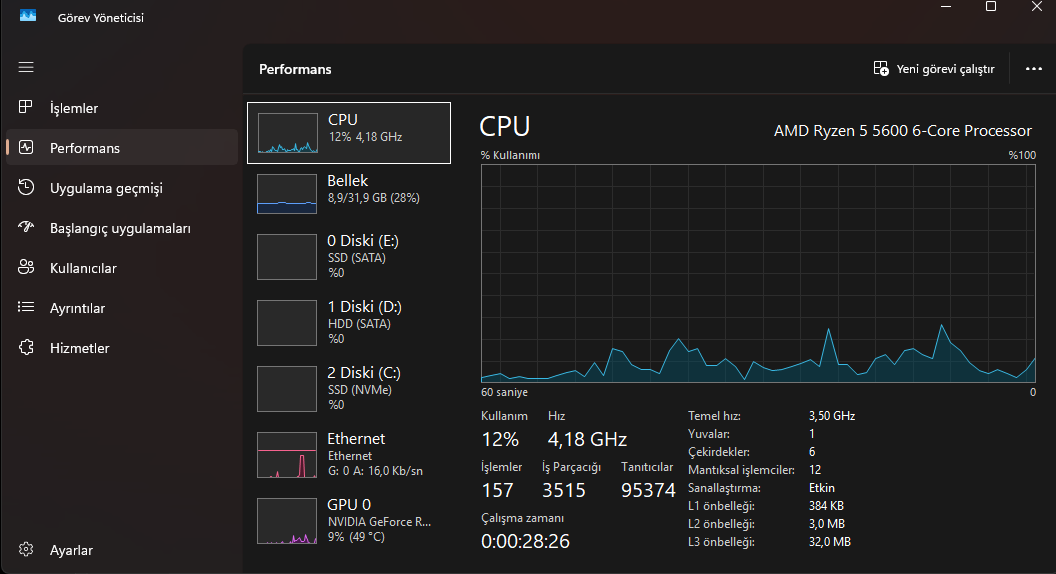The image size is (1056, 574).
Task: Minimize the Görev Yöneticisi window
Action: click(x=946, y=6)
